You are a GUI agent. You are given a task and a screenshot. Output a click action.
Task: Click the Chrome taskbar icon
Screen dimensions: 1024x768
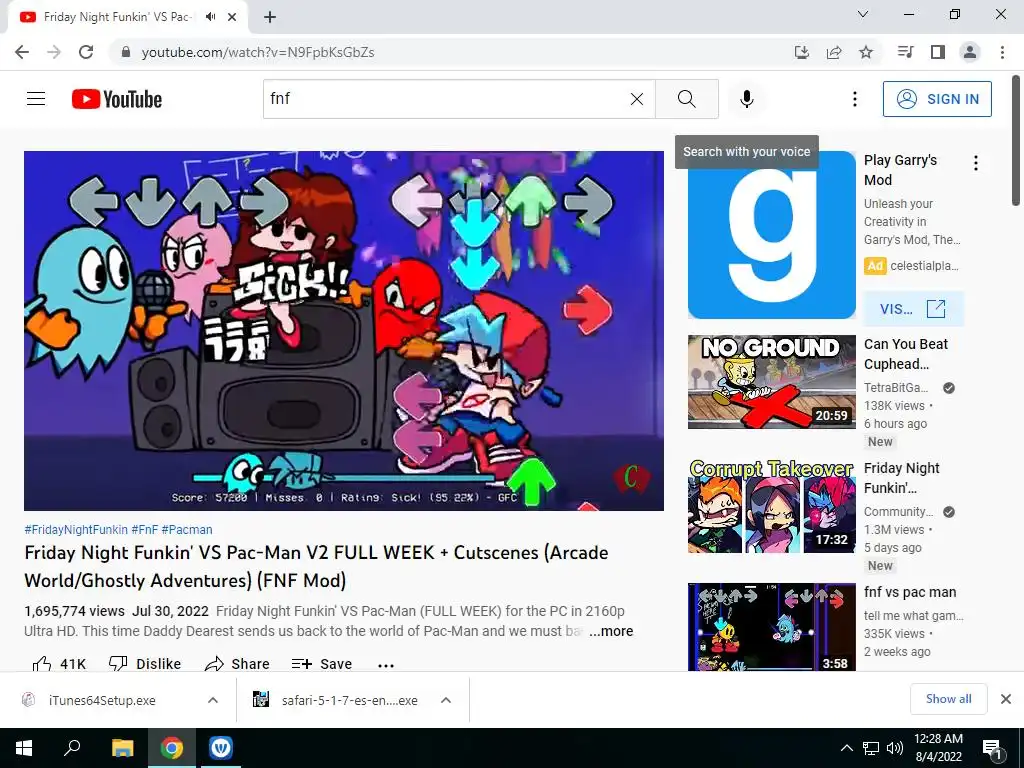[x=172, y=748]
